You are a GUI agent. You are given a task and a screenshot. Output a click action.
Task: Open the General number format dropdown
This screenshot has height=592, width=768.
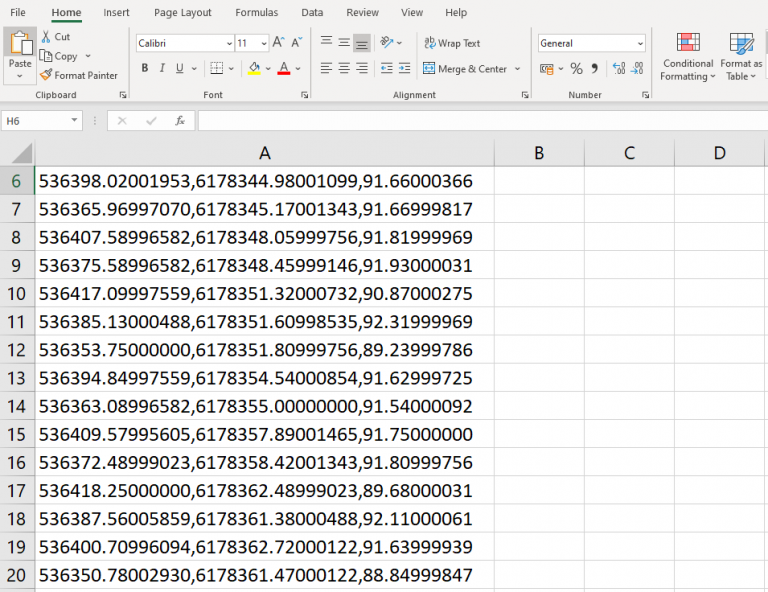pos(640,44)
